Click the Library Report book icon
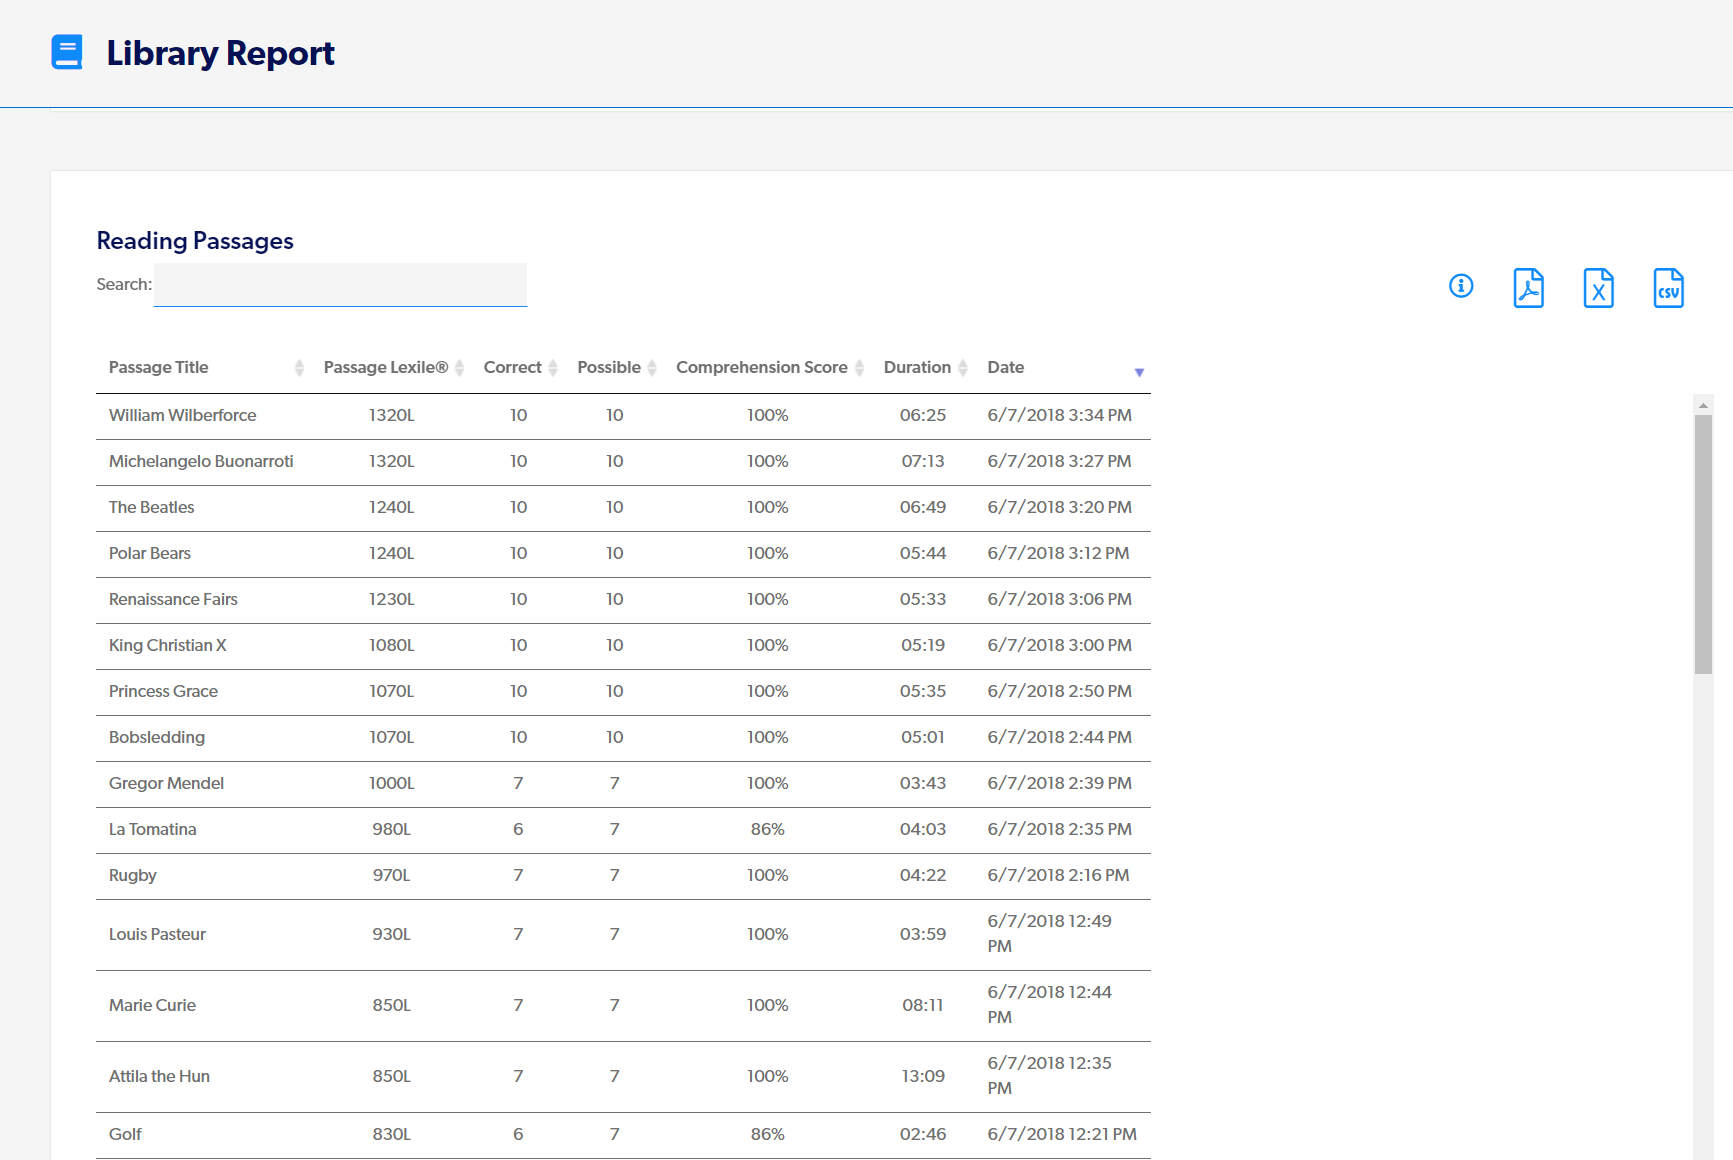 click(67, 52)
